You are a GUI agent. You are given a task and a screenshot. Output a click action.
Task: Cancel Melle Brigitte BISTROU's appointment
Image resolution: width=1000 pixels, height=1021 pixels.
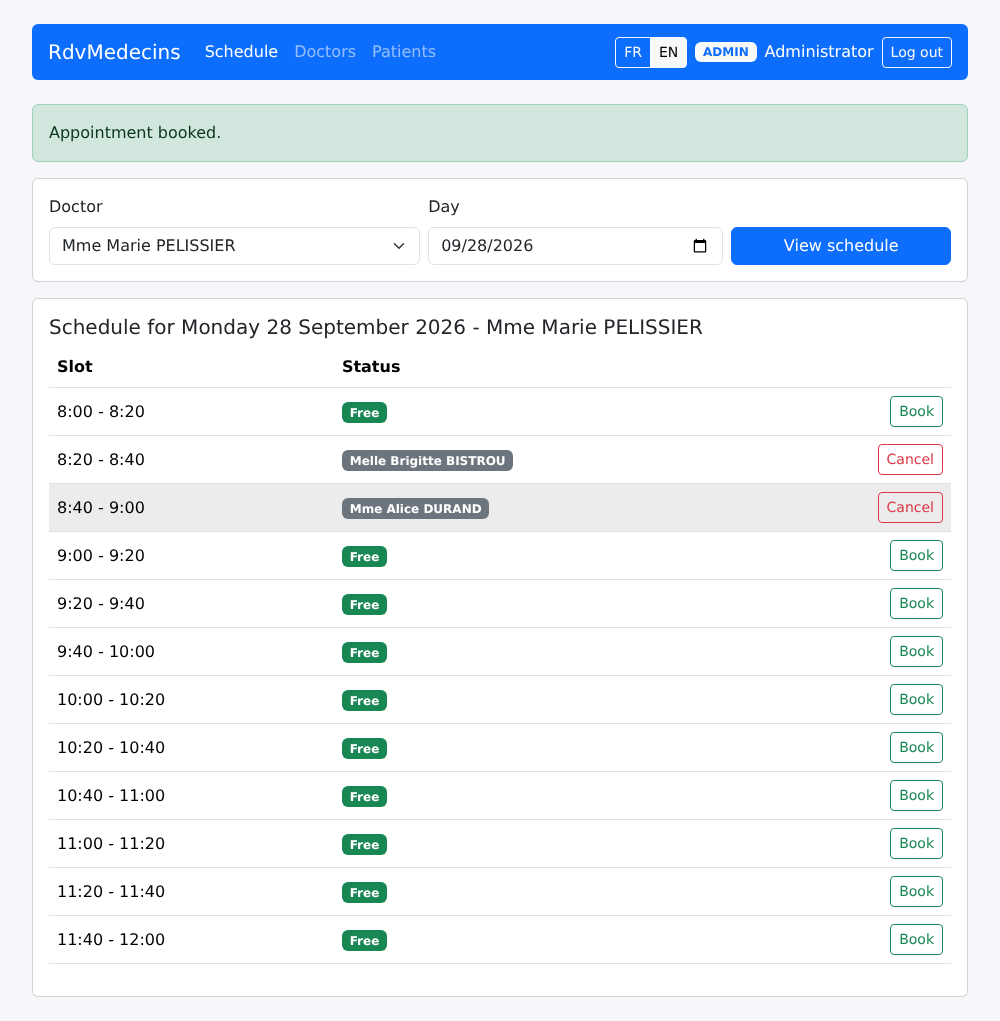point(910,460)
